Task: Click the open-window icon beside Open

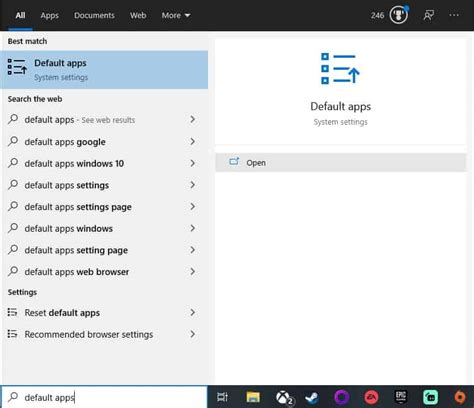Action: tap(234, 162)
